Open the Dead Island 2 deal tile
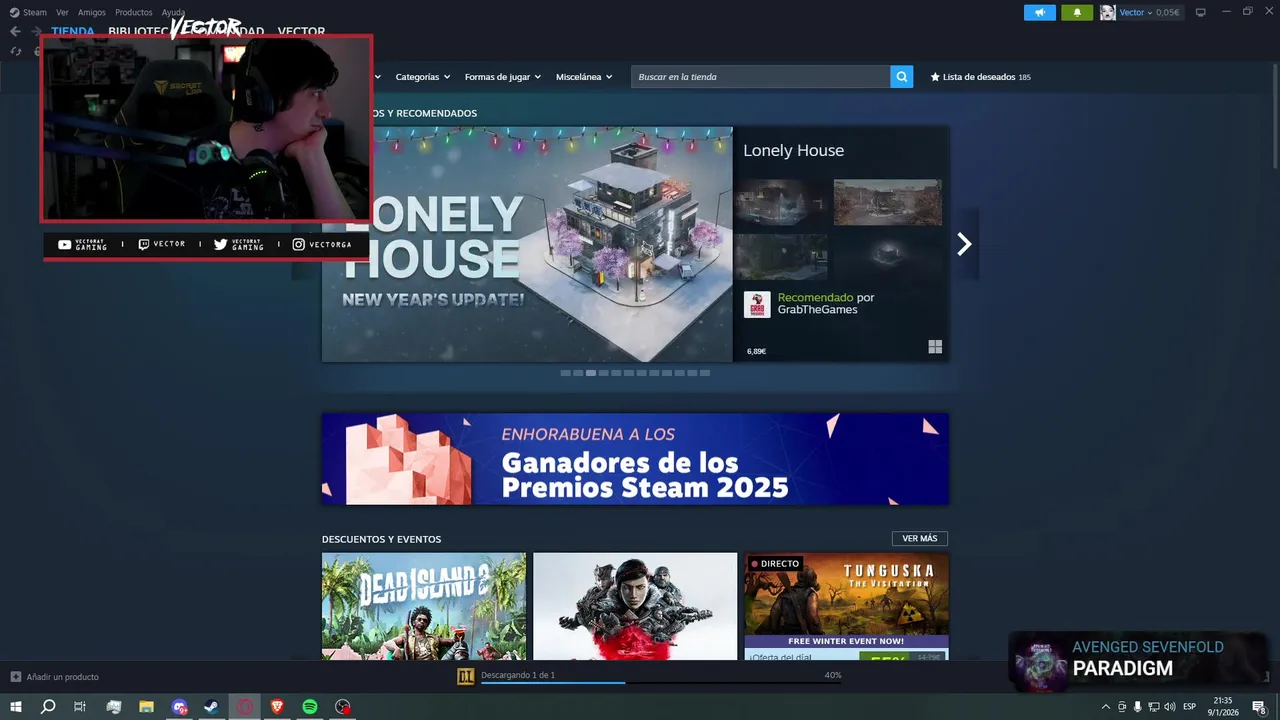Screen dimensions: 1280x720 pos(424,607)
